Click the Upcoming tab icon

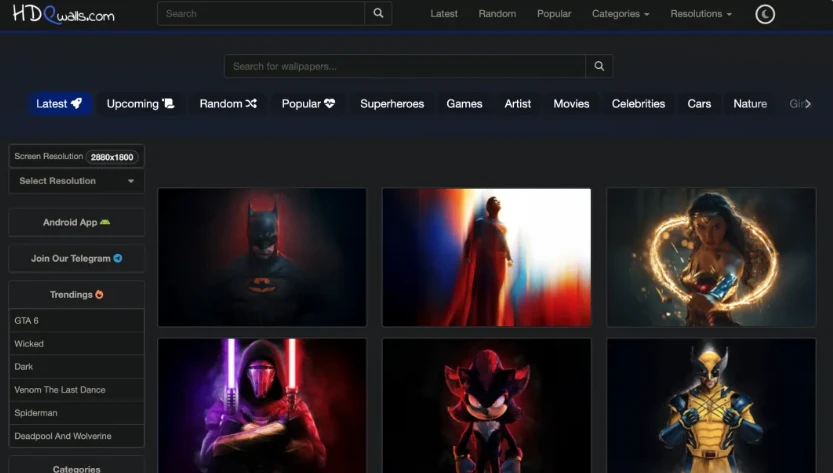[x=168, y=103]
